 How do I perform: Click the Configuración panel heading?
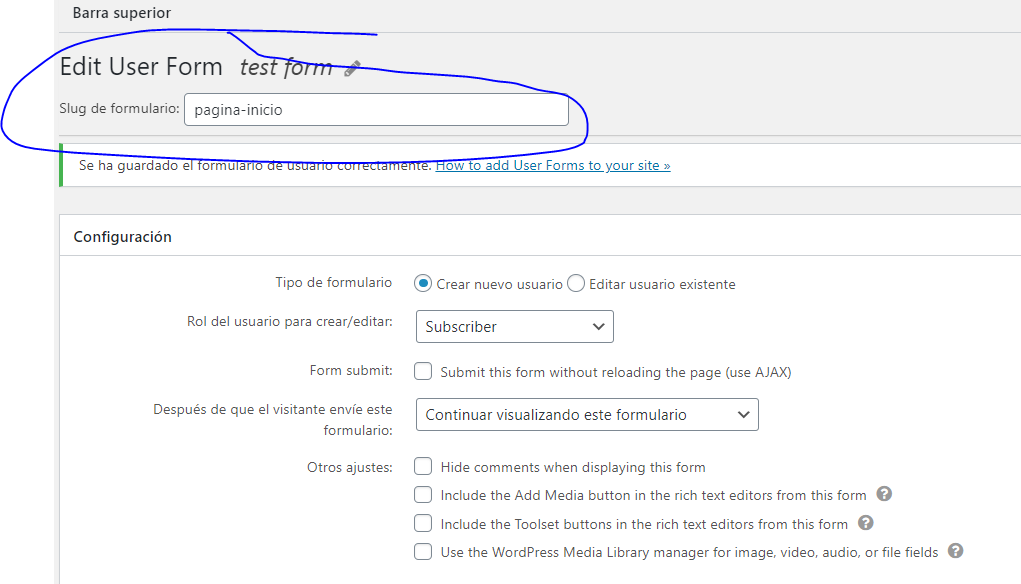(122, 237)
